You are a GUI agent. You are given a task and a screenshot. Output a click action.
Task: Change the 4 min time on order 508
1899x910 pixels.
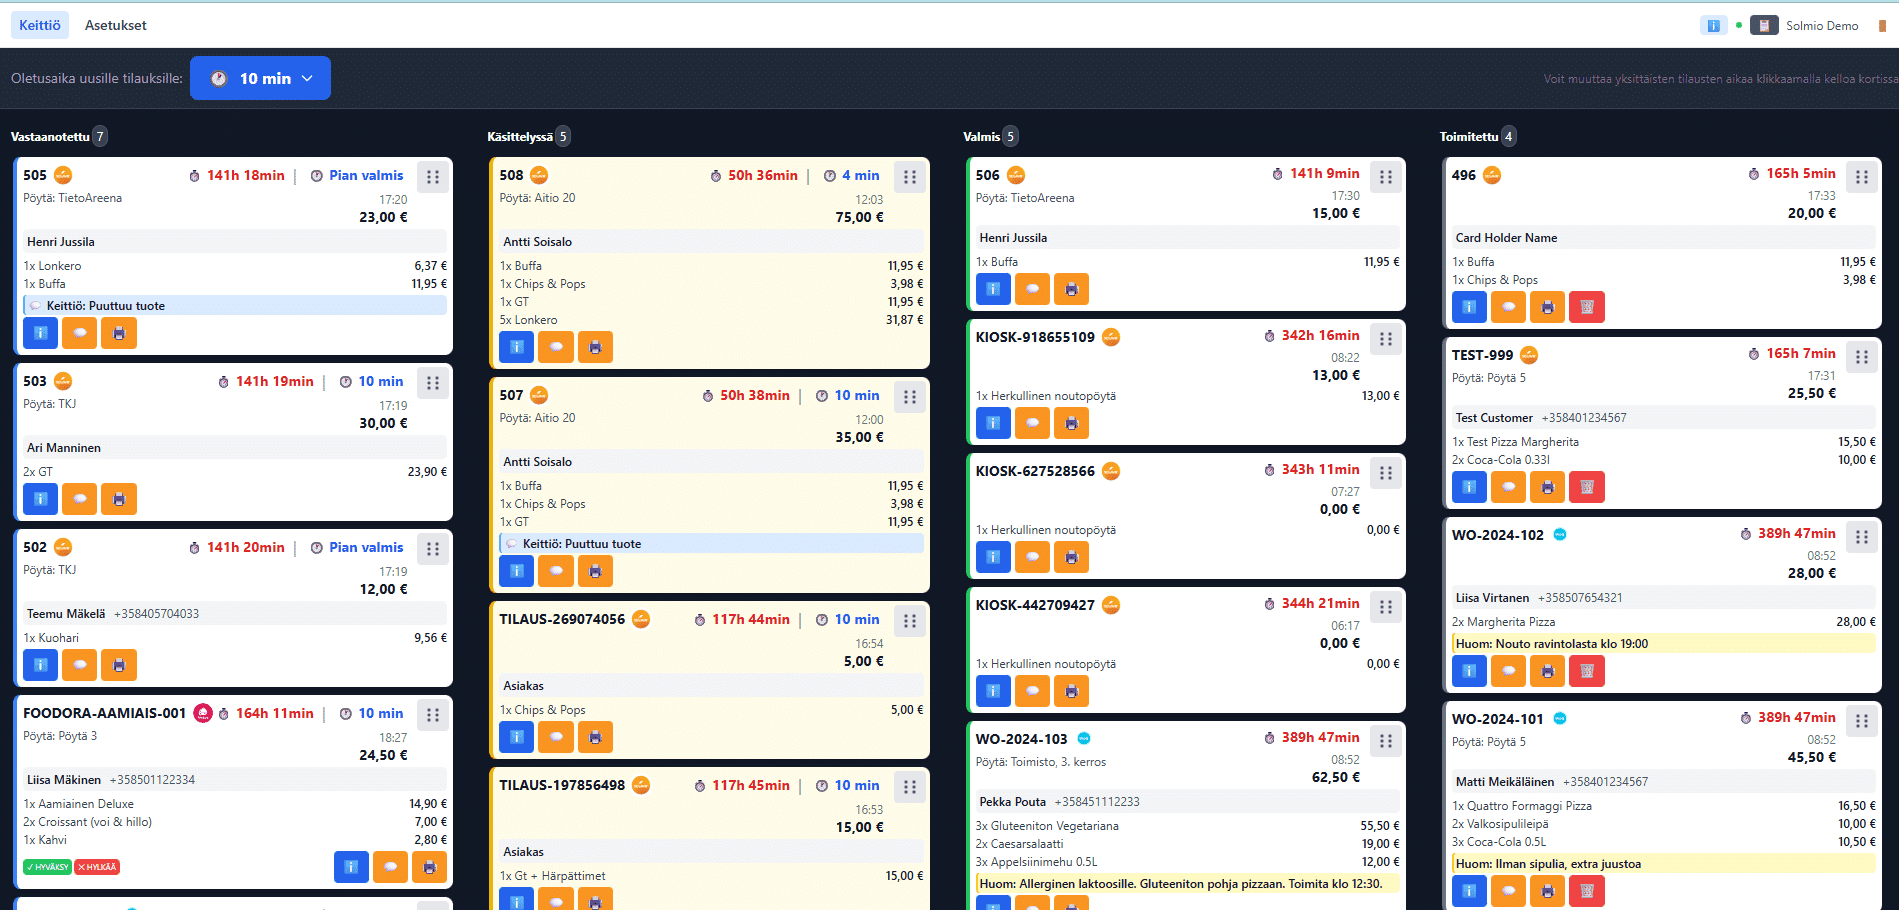click(851, 175)
